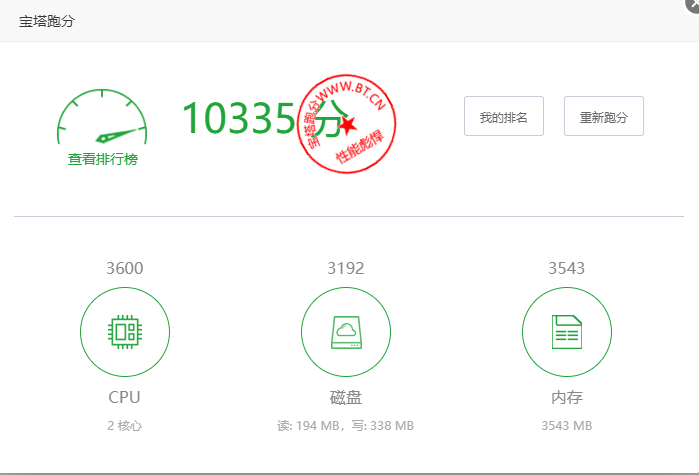Click the 2 核心 core count text
The height and width of the screenshot is (475, 699).
(124, 426)
